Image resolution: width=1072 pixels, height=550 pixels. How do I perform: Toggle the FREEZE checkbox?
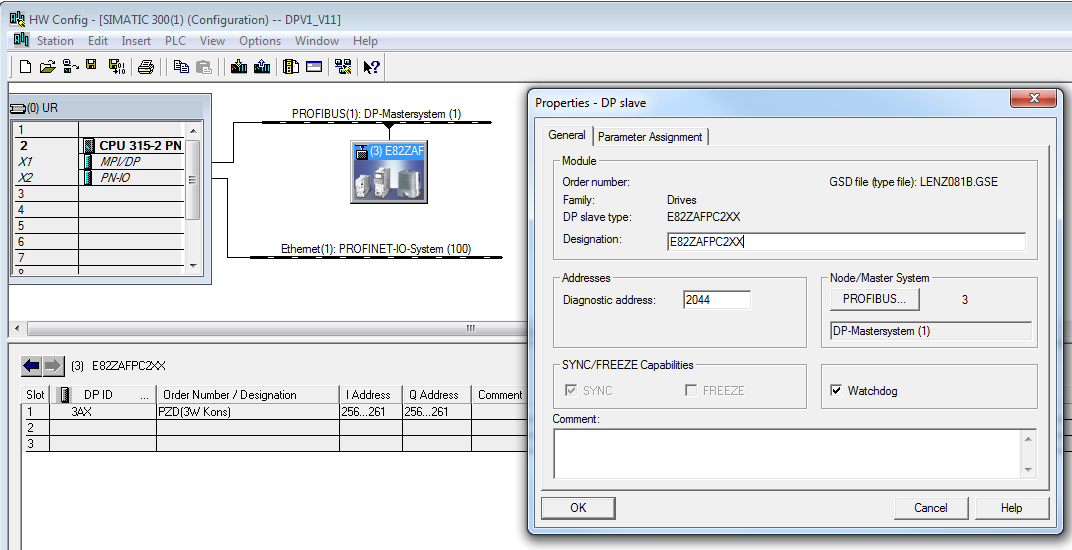pos(691,391)
